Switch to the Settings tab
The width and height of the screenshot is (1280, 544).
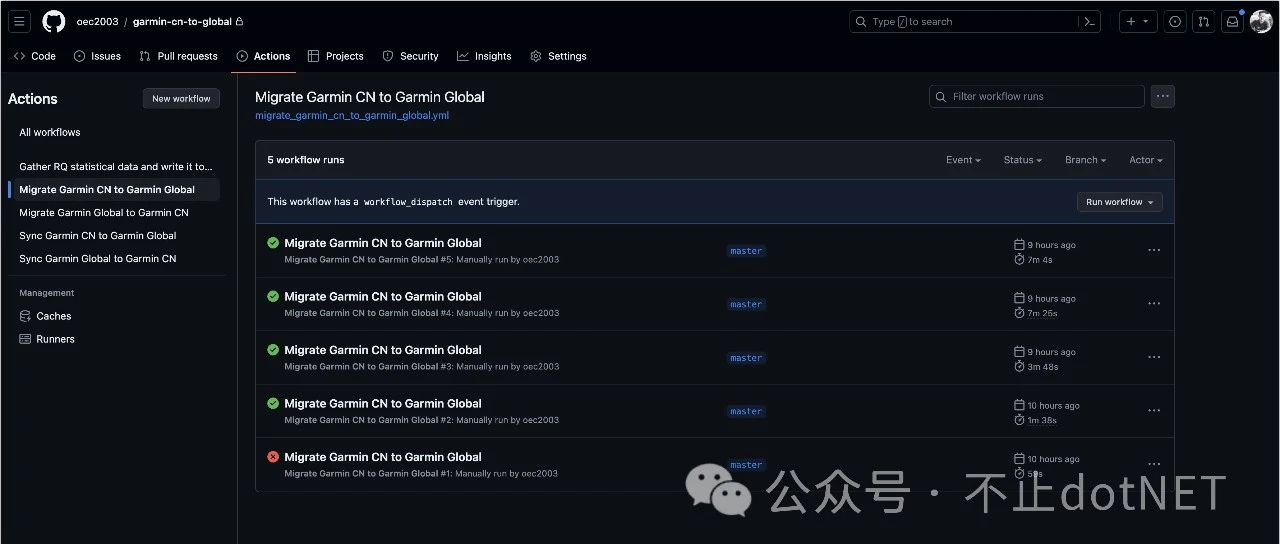558,56
